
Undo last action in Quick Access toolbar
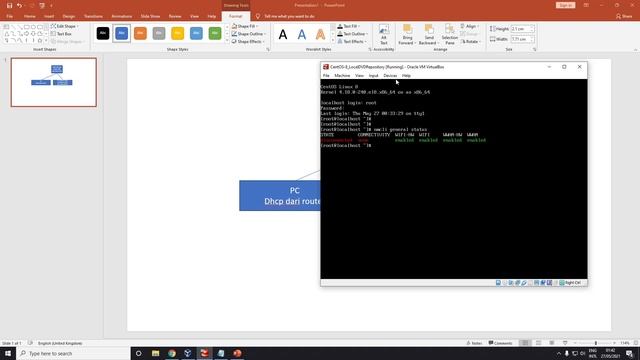[x=19, y=5]
